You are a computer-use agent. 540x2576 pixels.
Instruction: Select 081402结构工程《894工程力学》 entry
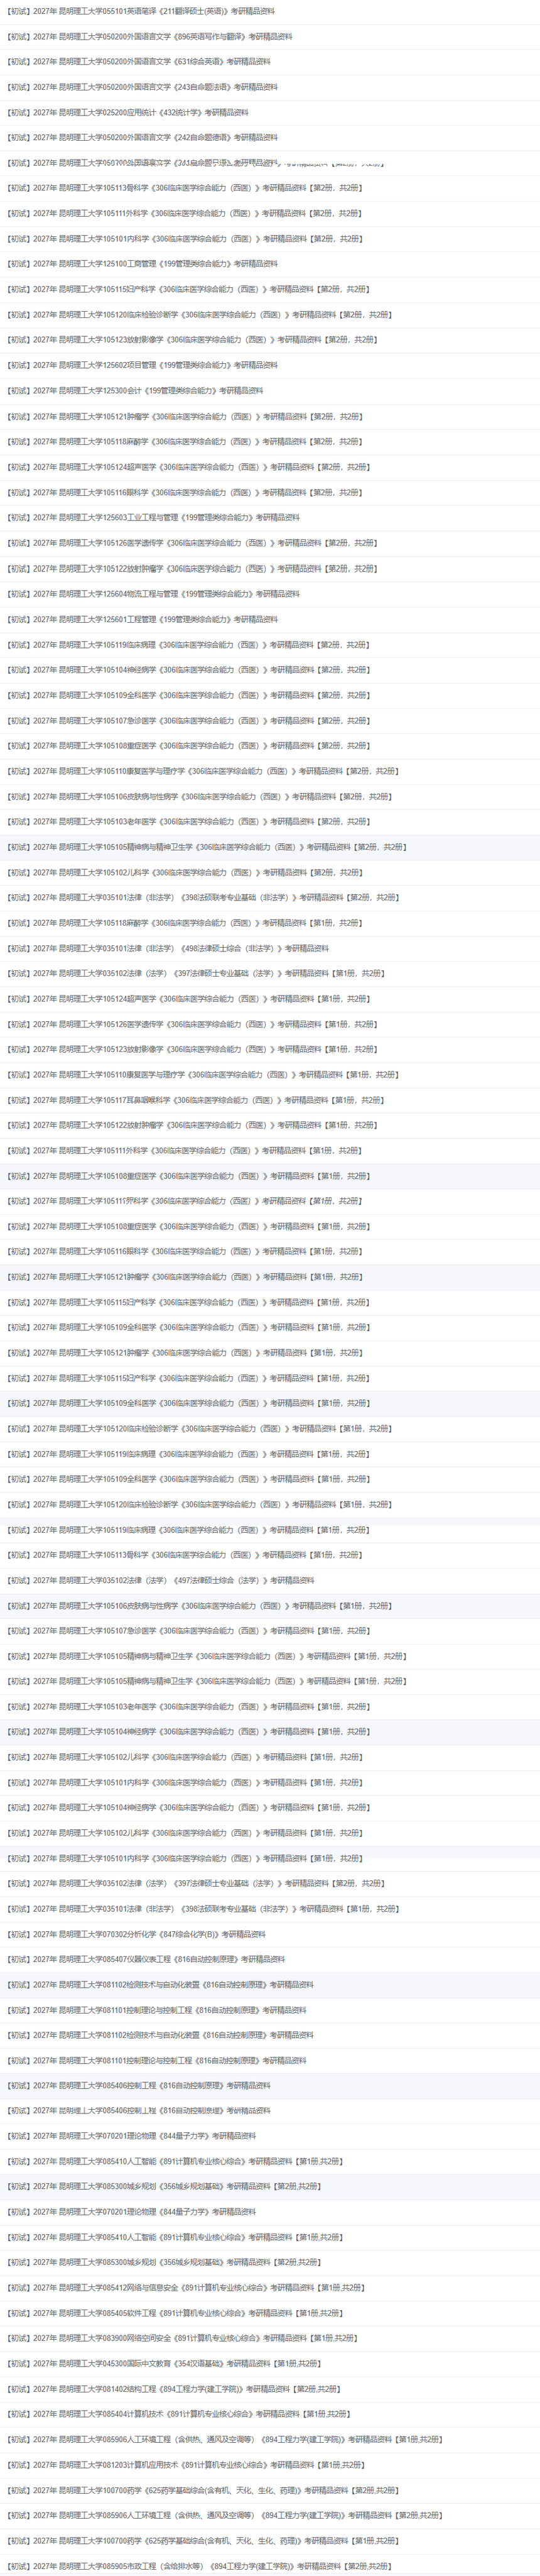[x=174, y=2389]
